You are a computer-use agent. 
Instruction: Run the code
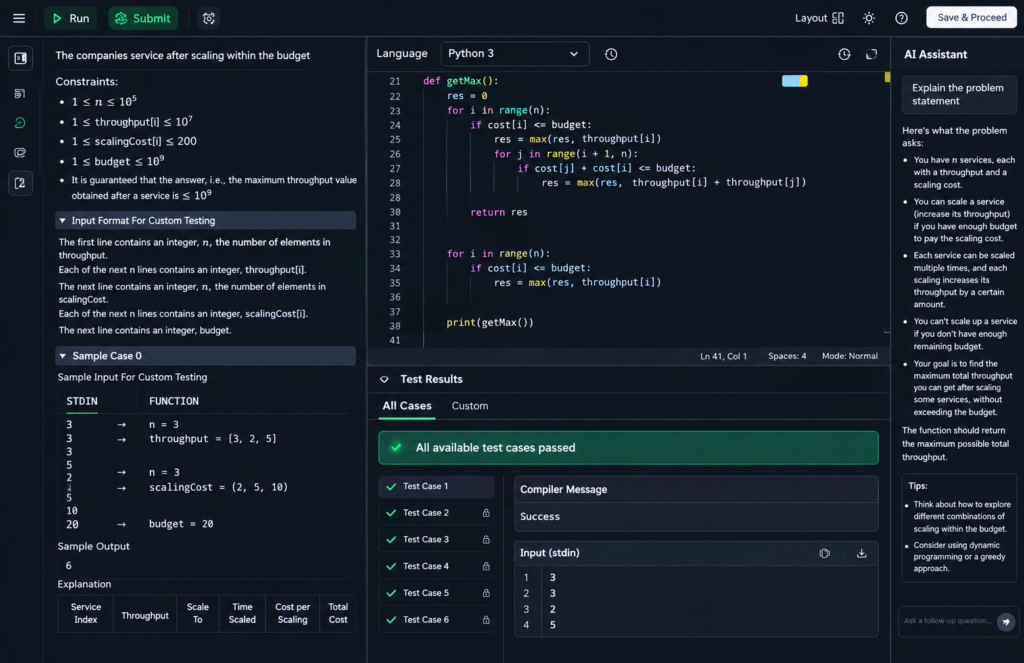pyautogui.click(x=71, y=18)
